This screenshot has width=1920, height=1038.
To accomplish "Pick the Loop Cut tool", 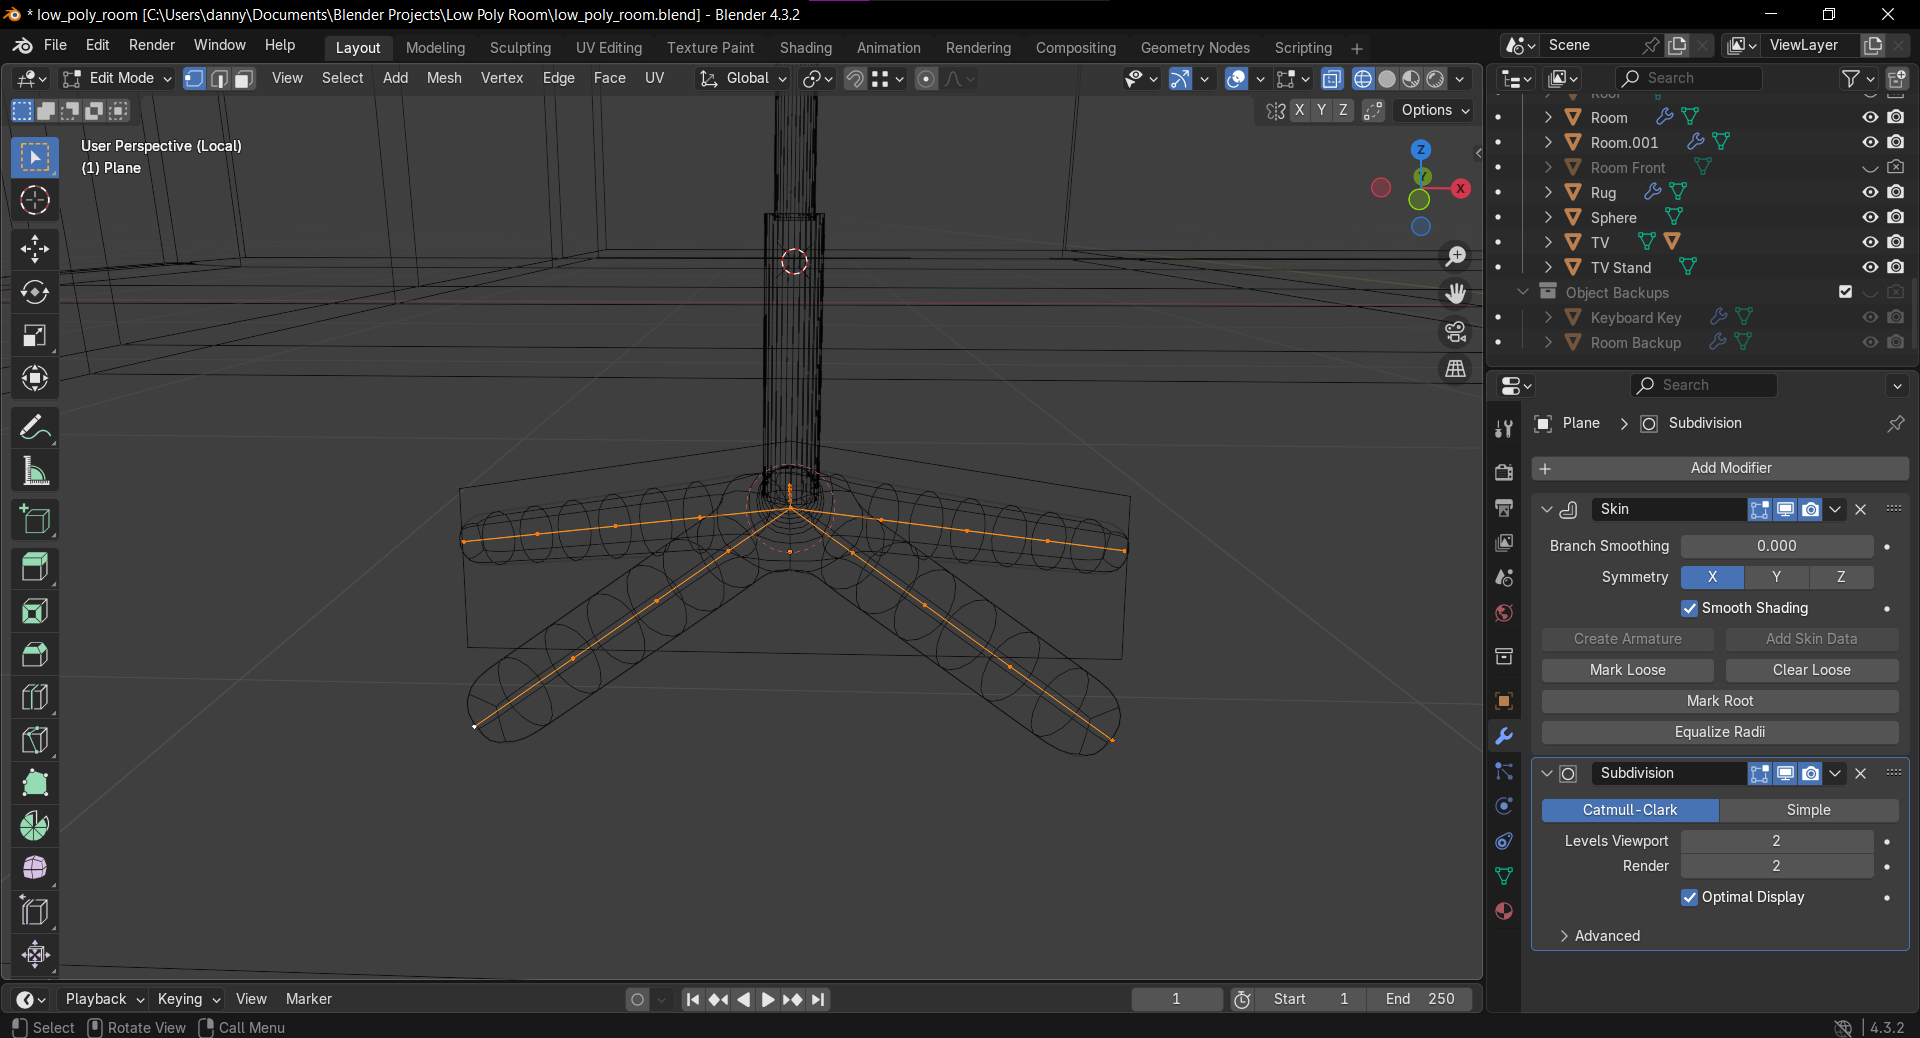I will [x=35, y=697].
